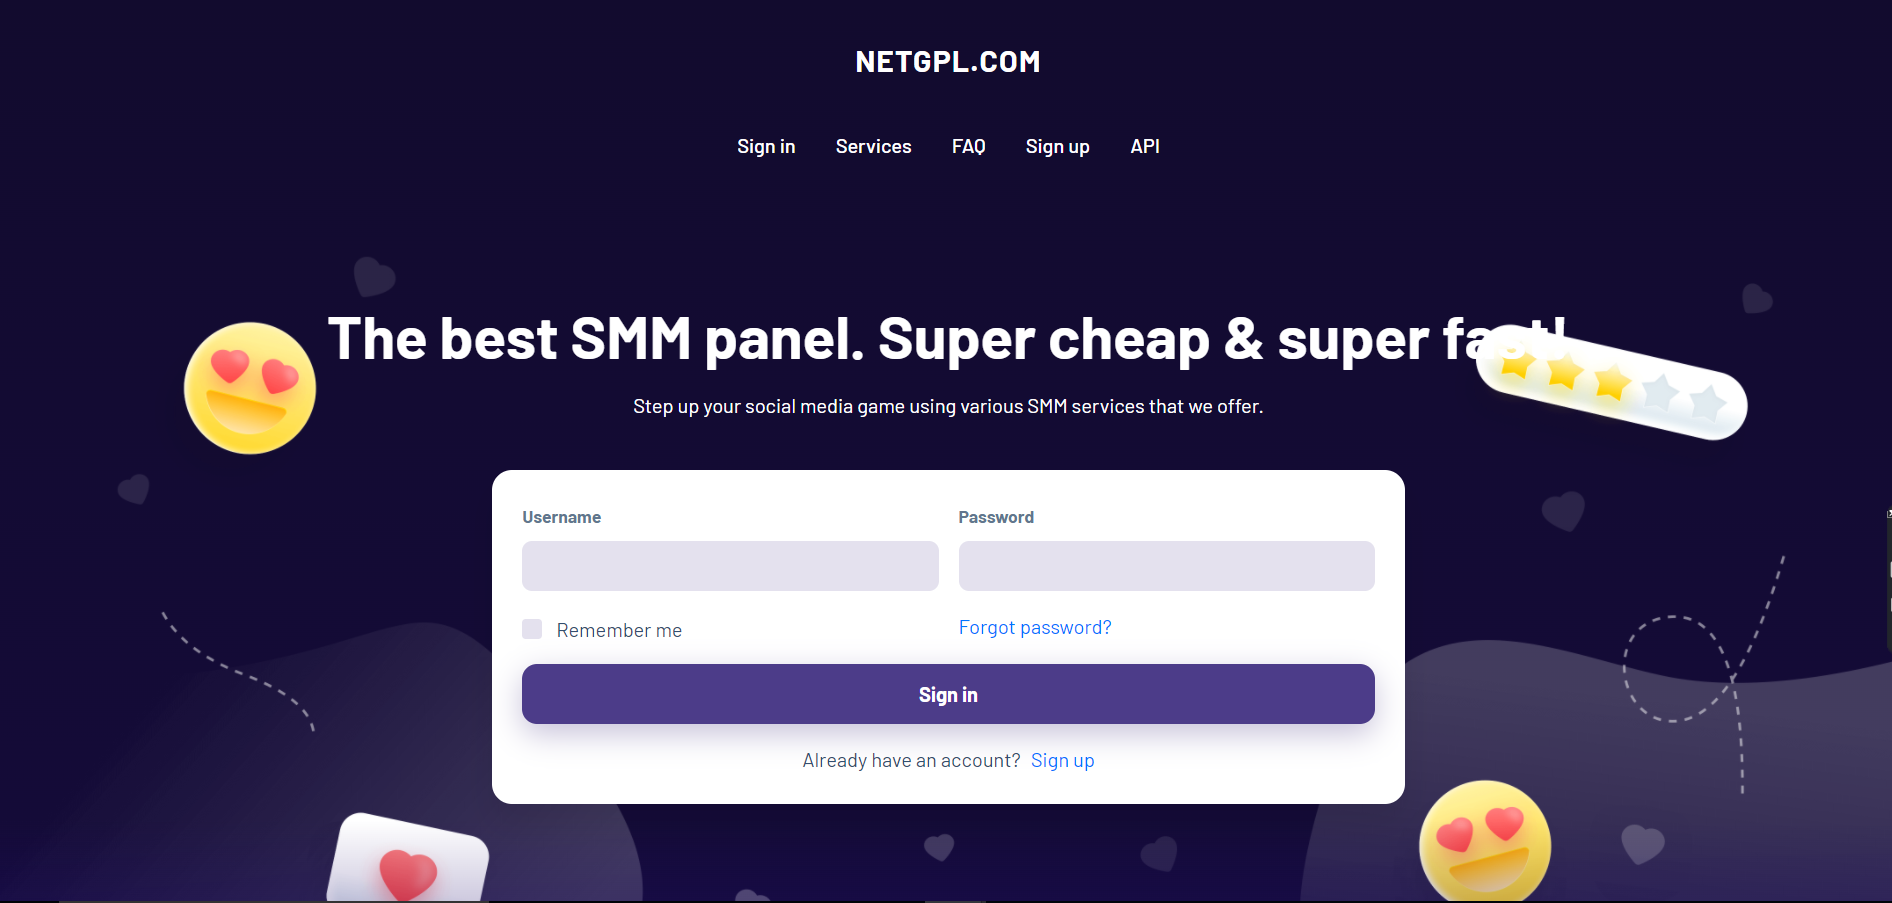Click the NETGPL.COM site logo
Viewport: 1892px width, 903px height.
click(x=948, y=62)
